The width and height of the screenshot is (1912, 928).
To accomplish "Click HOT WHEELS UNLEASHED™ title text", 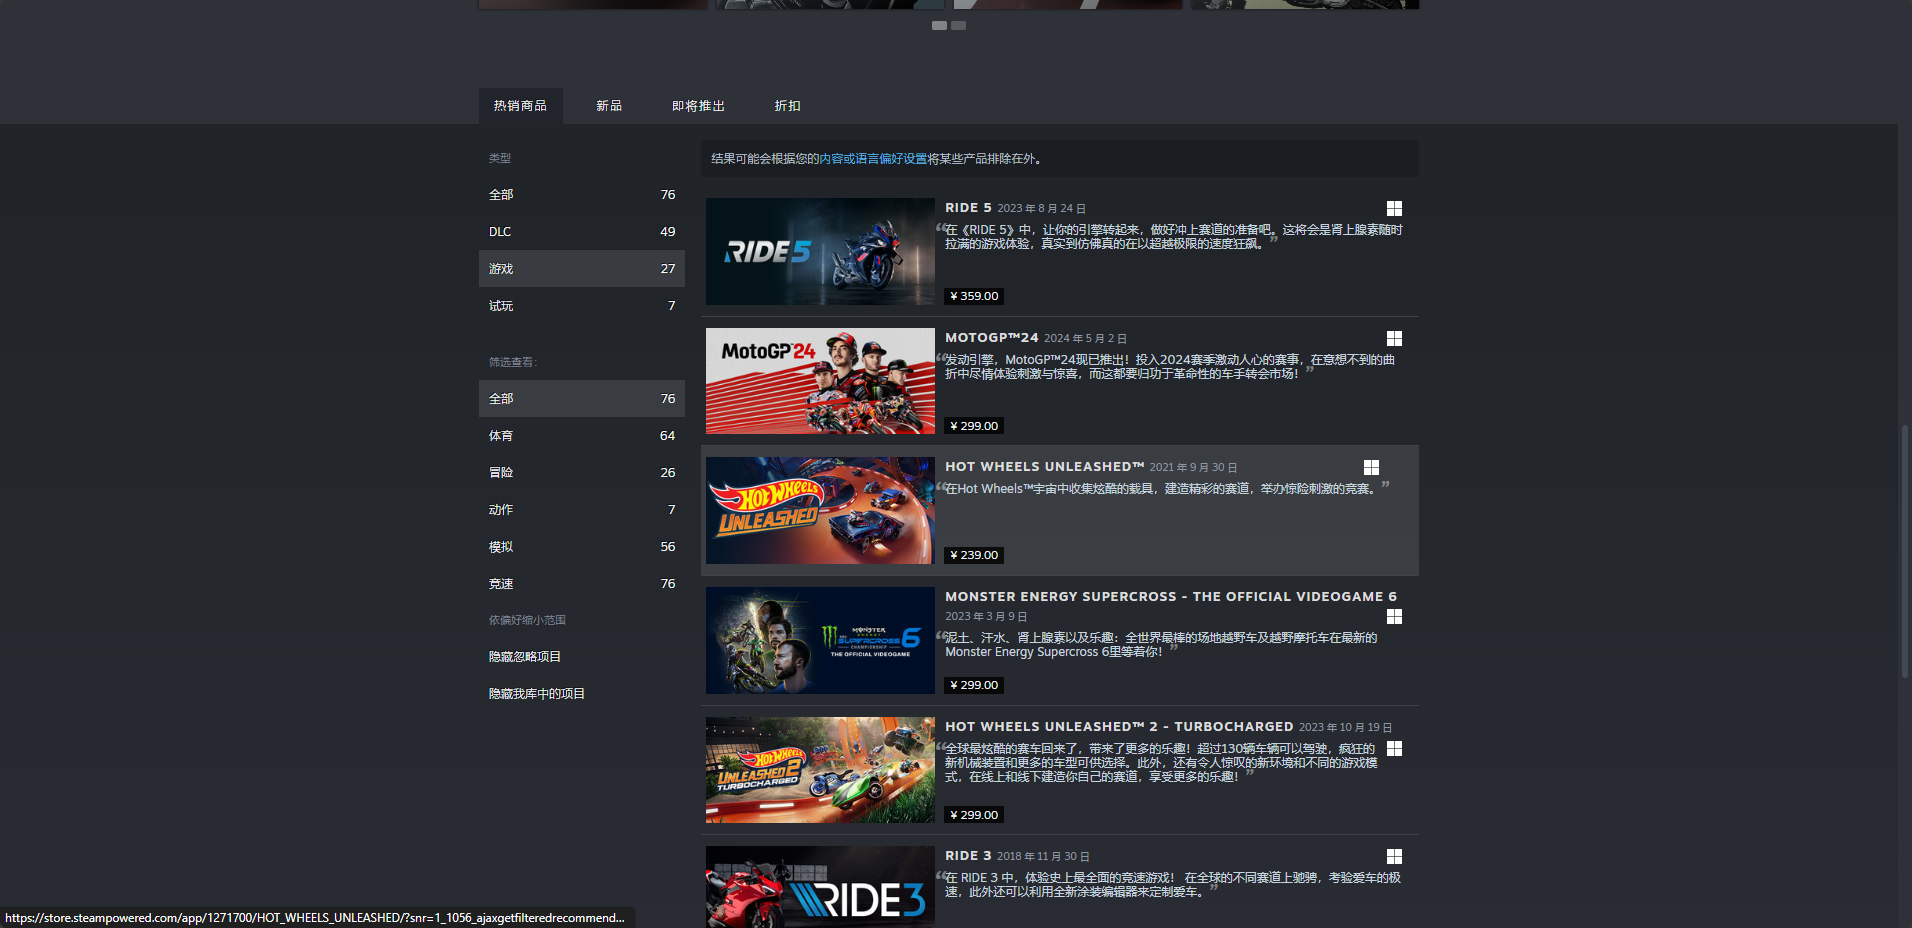I will [x=1045, y=467].
